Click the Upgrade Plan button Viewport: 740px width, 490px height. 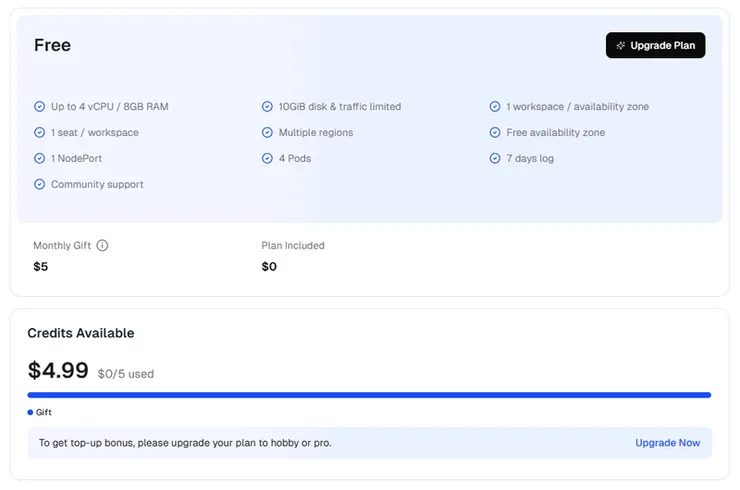pos(655,45)
